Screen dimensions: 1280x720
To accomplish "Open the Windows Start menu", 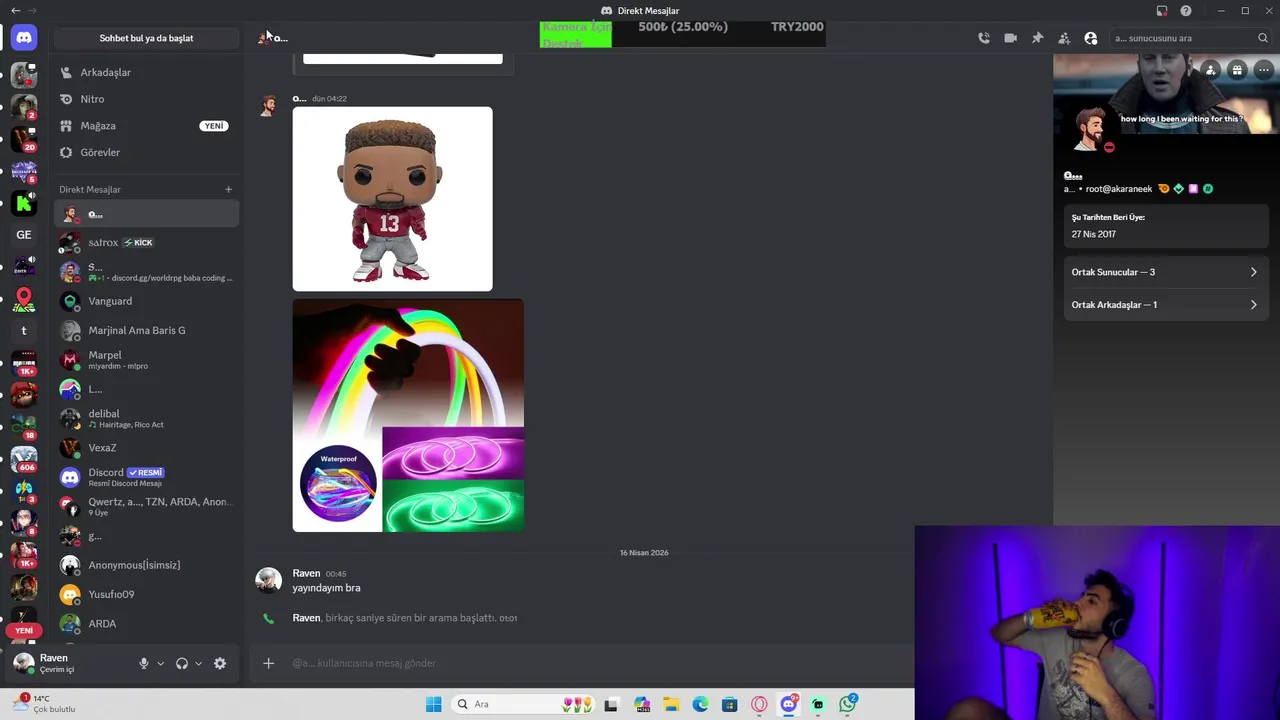I will coord(433,704).
